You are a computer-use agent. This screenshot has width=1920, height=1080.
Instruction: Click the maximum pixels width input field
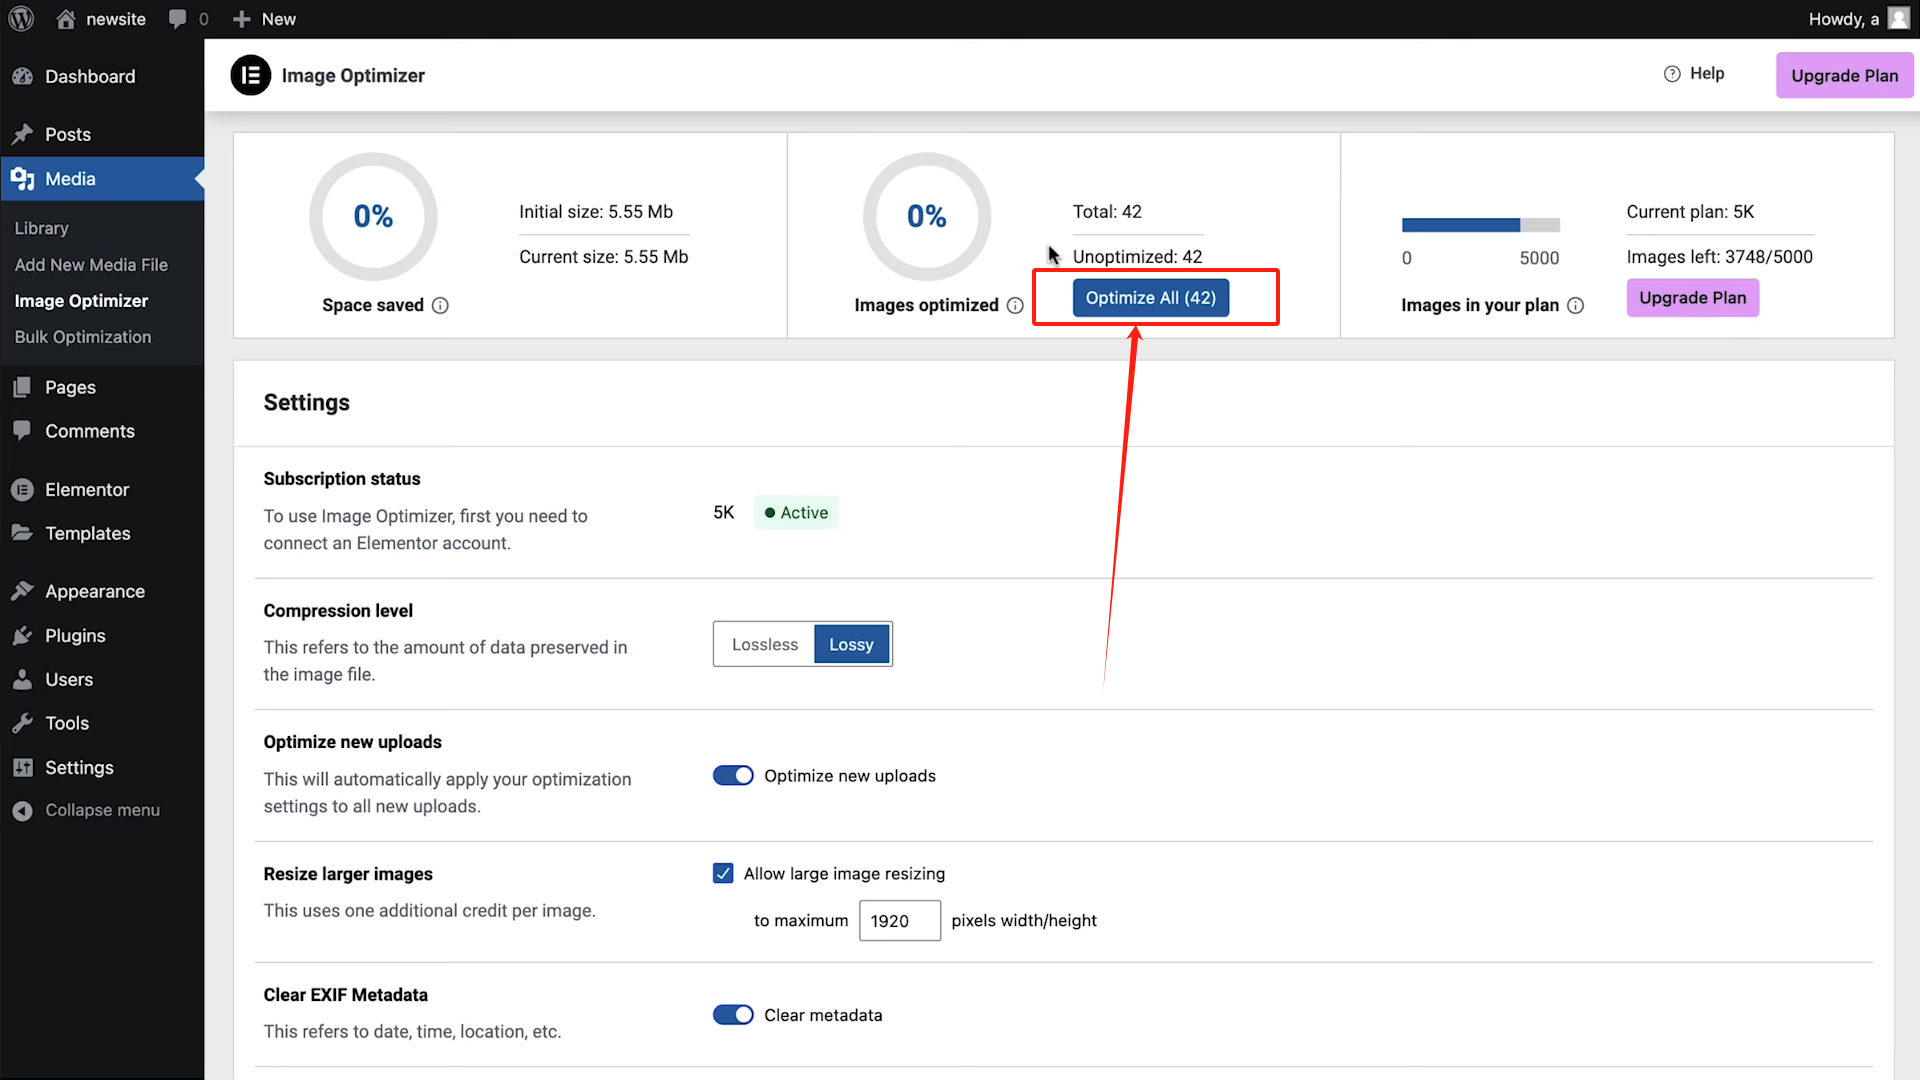899,920
